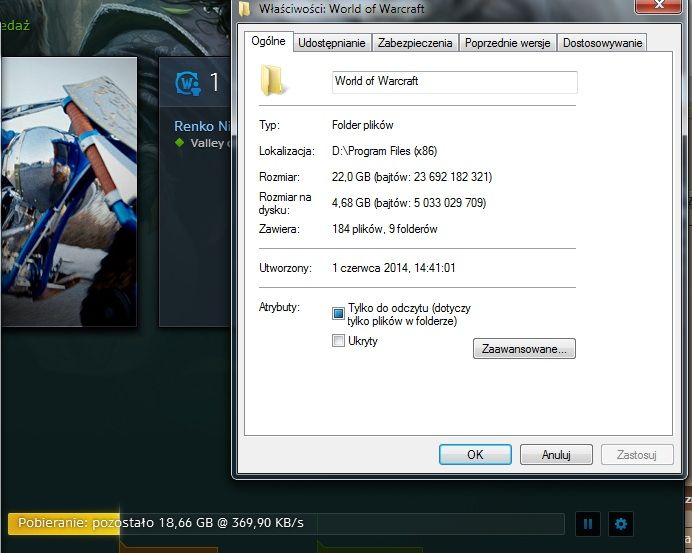The width and height of the screenshot is (692, 553).
Task: Click the Anuluj button
Action: (556, 455)
